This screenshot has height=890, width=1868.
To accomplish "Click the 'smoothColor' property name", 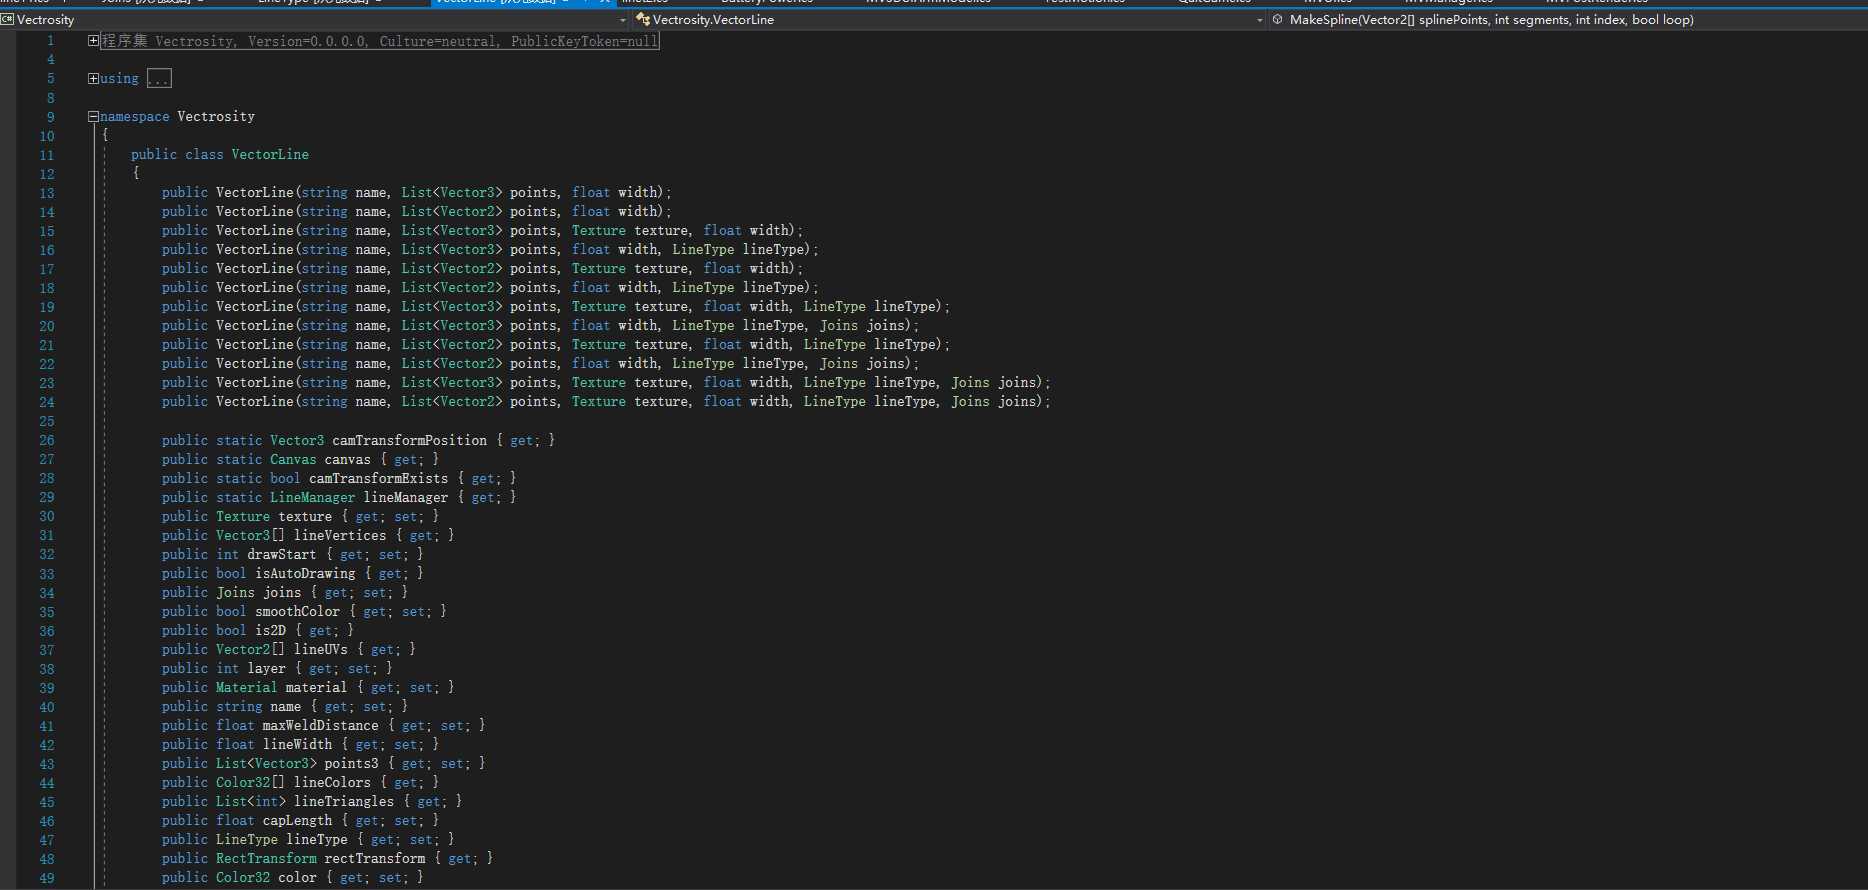I will click(297, 611).
